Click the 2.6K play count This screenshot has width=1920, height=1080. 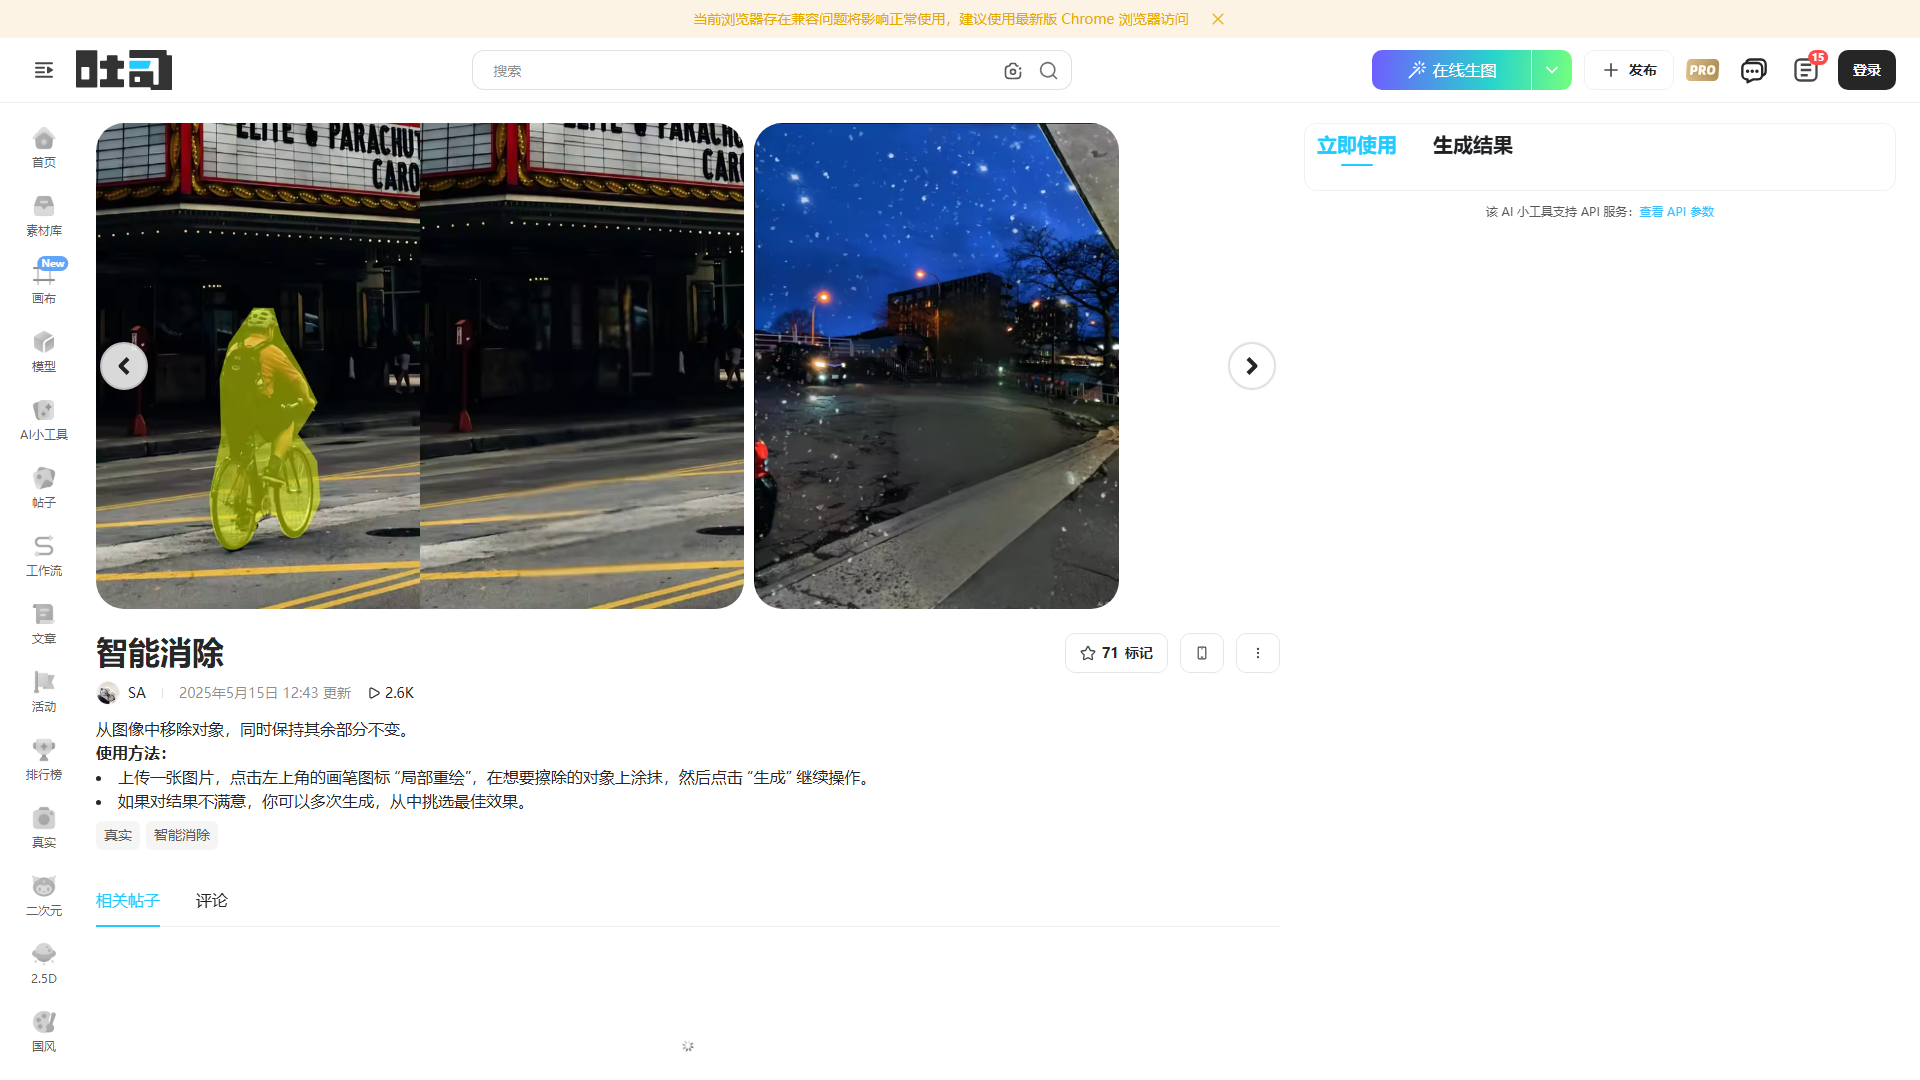391,693
